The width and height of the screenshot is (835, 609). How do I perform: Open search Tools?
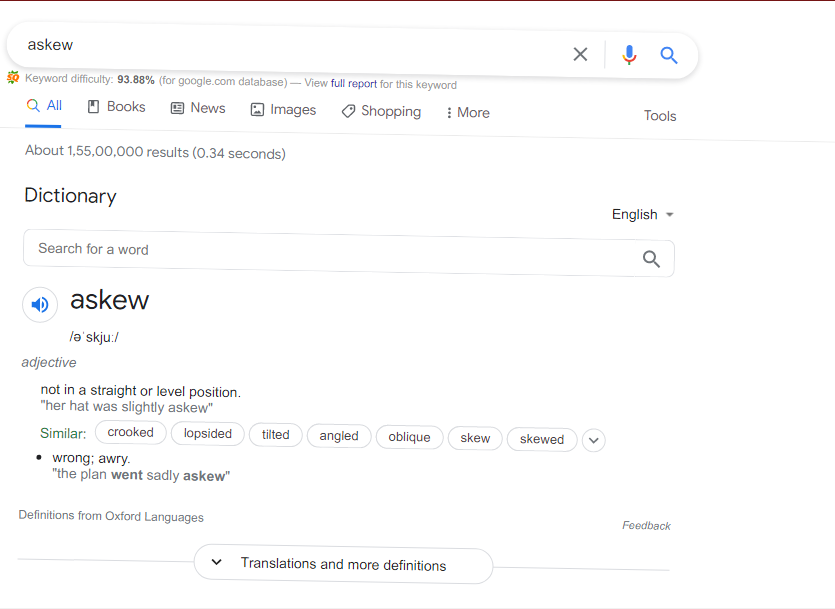pyautogui.click(x=659, y=116)
